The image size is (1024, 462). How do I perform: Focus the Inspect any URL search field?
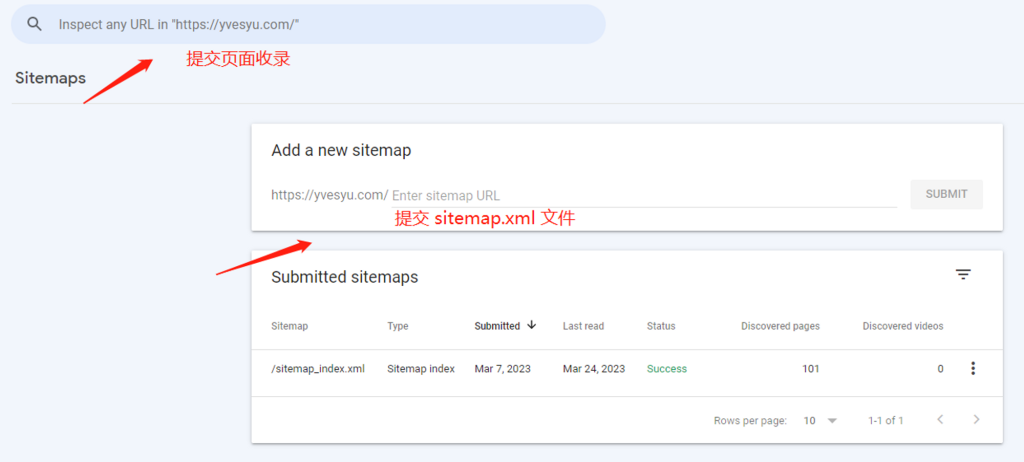(x=308, y=24)
